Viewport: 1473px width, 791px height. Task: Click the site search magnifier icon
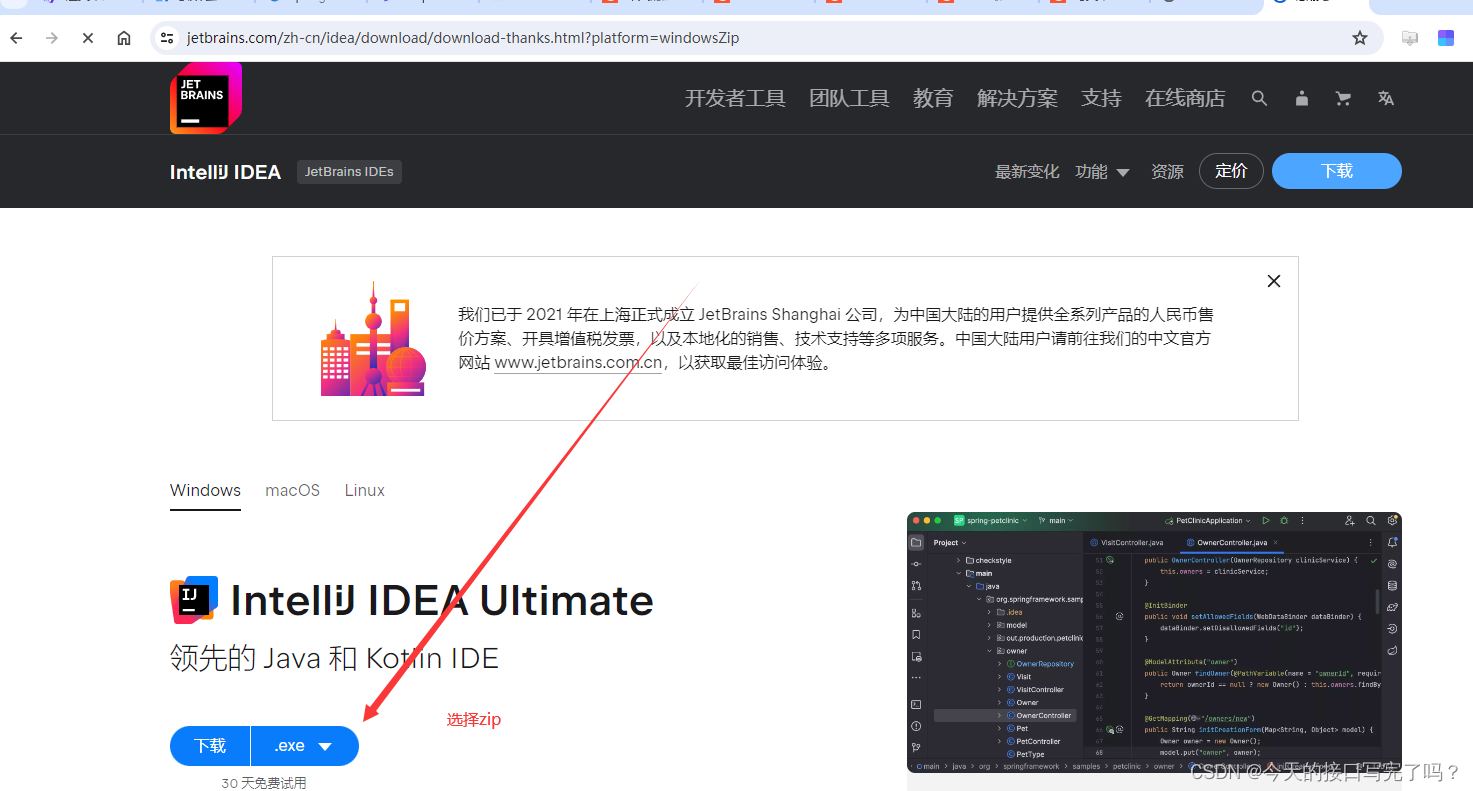coord(1259,98)
